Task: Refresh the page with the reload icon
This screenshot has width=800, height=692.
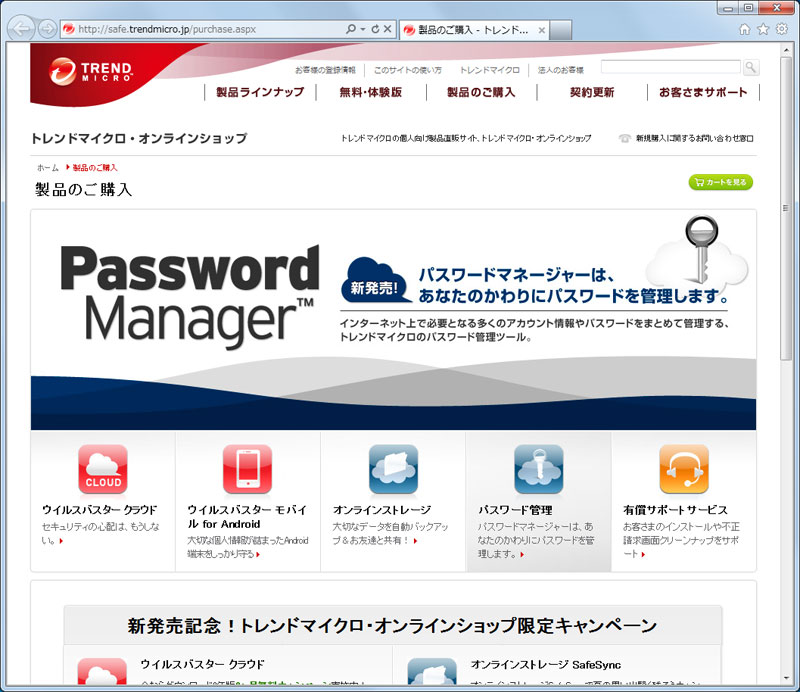Action: pyautogui.click(x=376, y=29)
